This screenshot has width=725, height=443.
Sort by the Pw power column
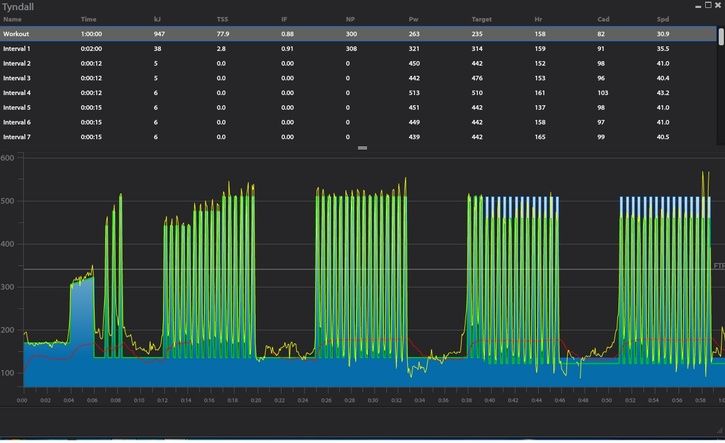click(414, 19)
